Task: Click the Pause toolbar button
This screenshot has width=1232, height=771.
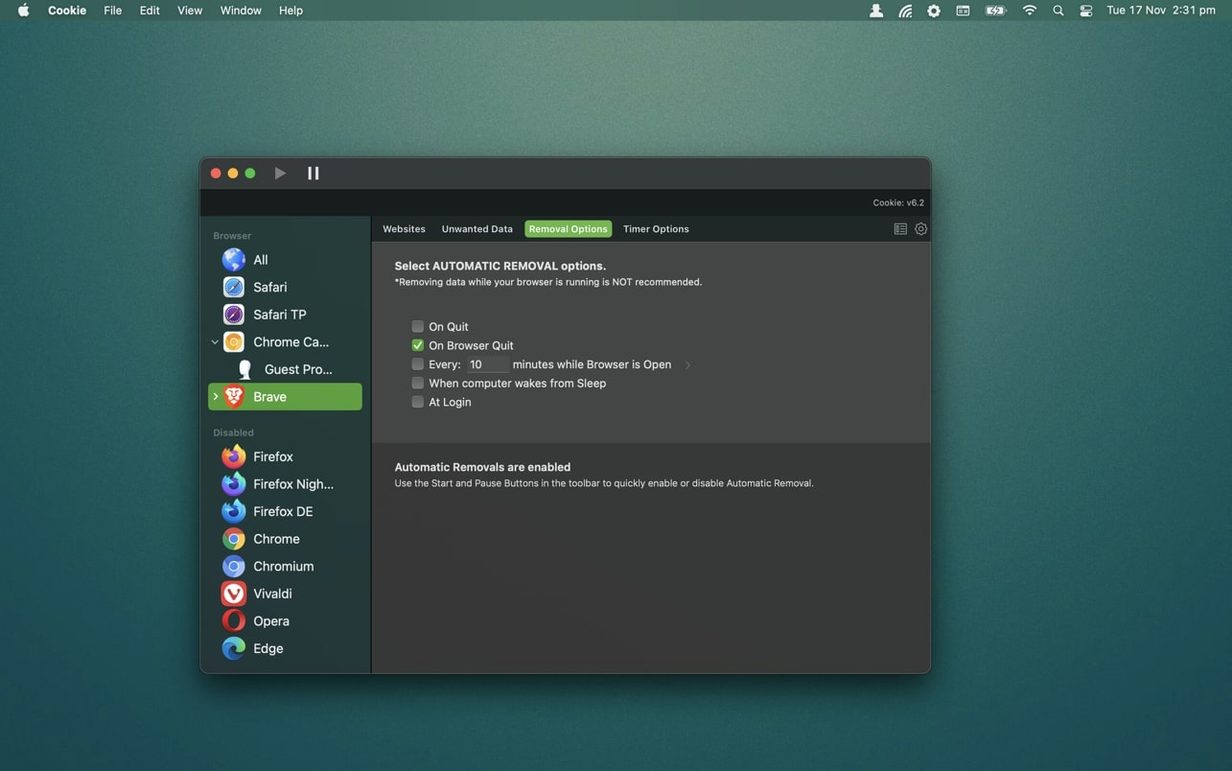Action: click(313, 173)
